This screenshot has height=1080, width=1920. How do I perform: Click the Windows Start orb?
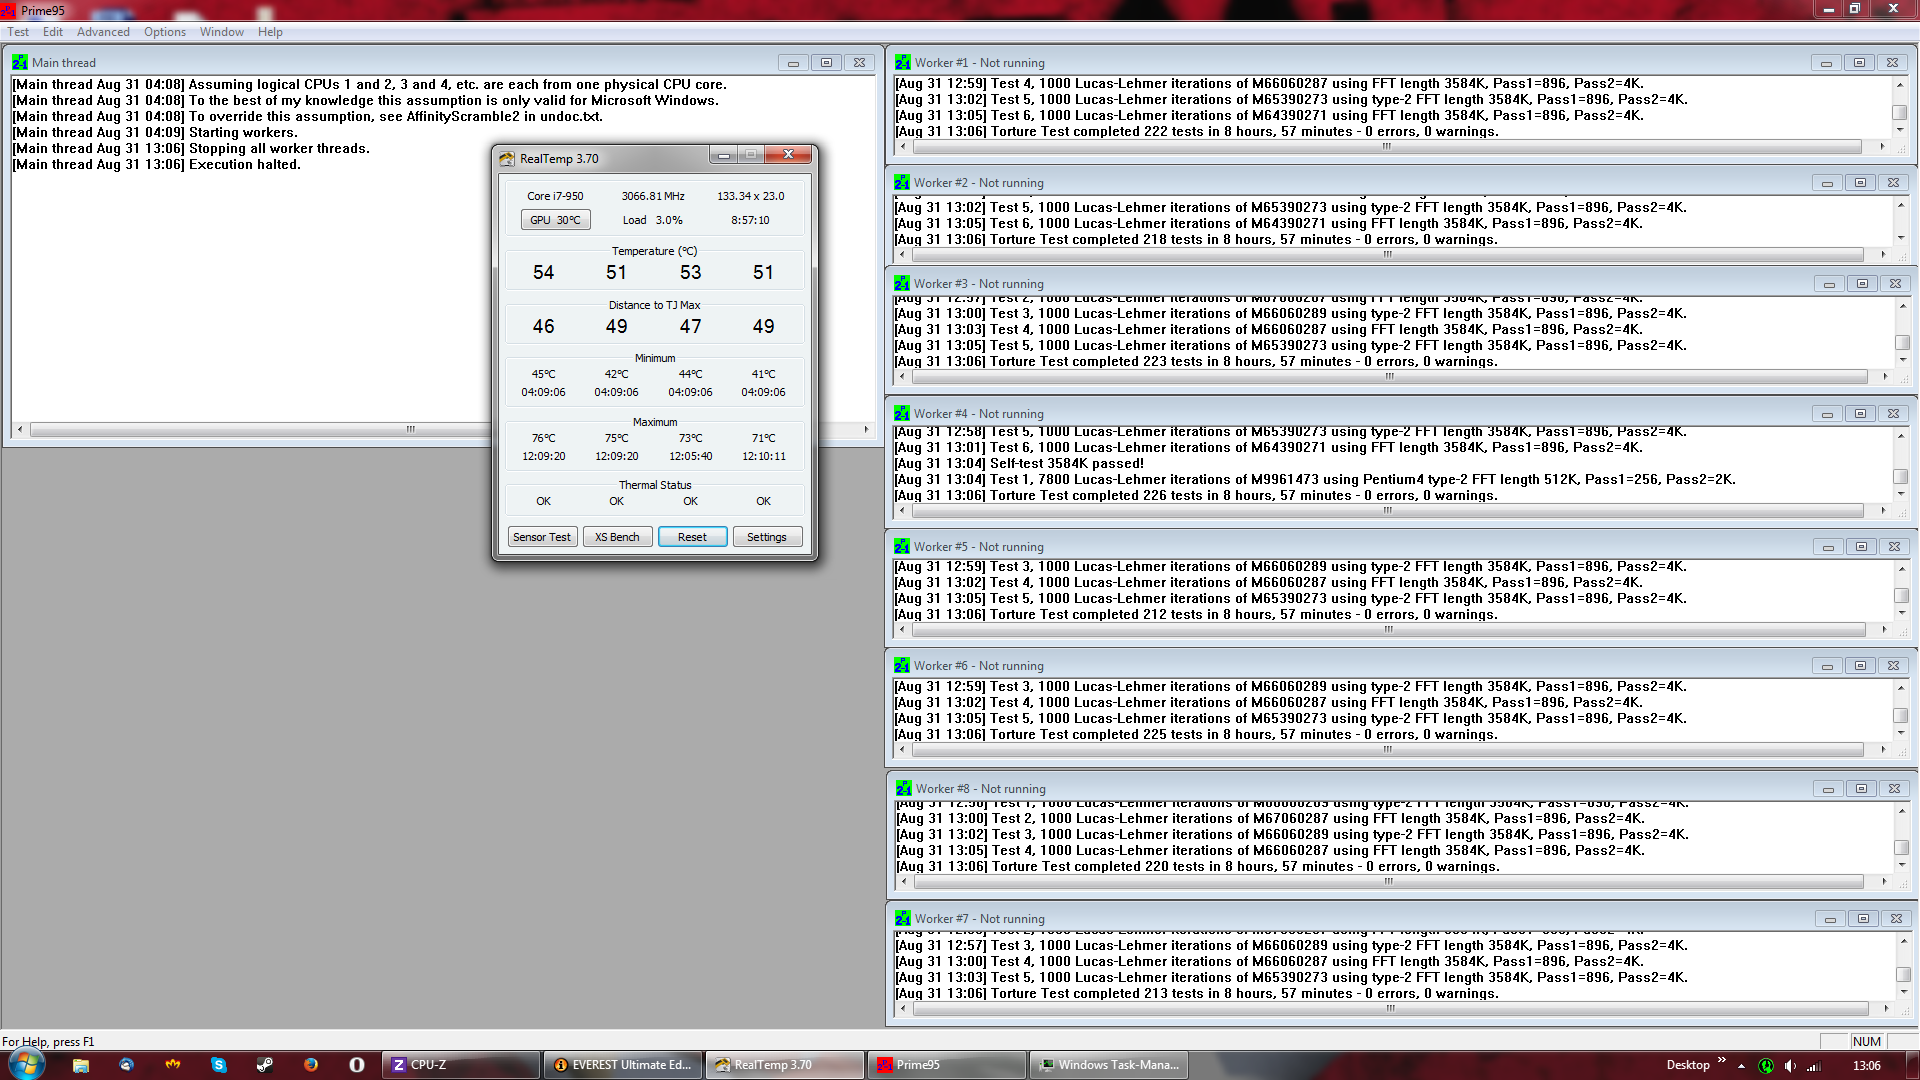[27, 1064]
